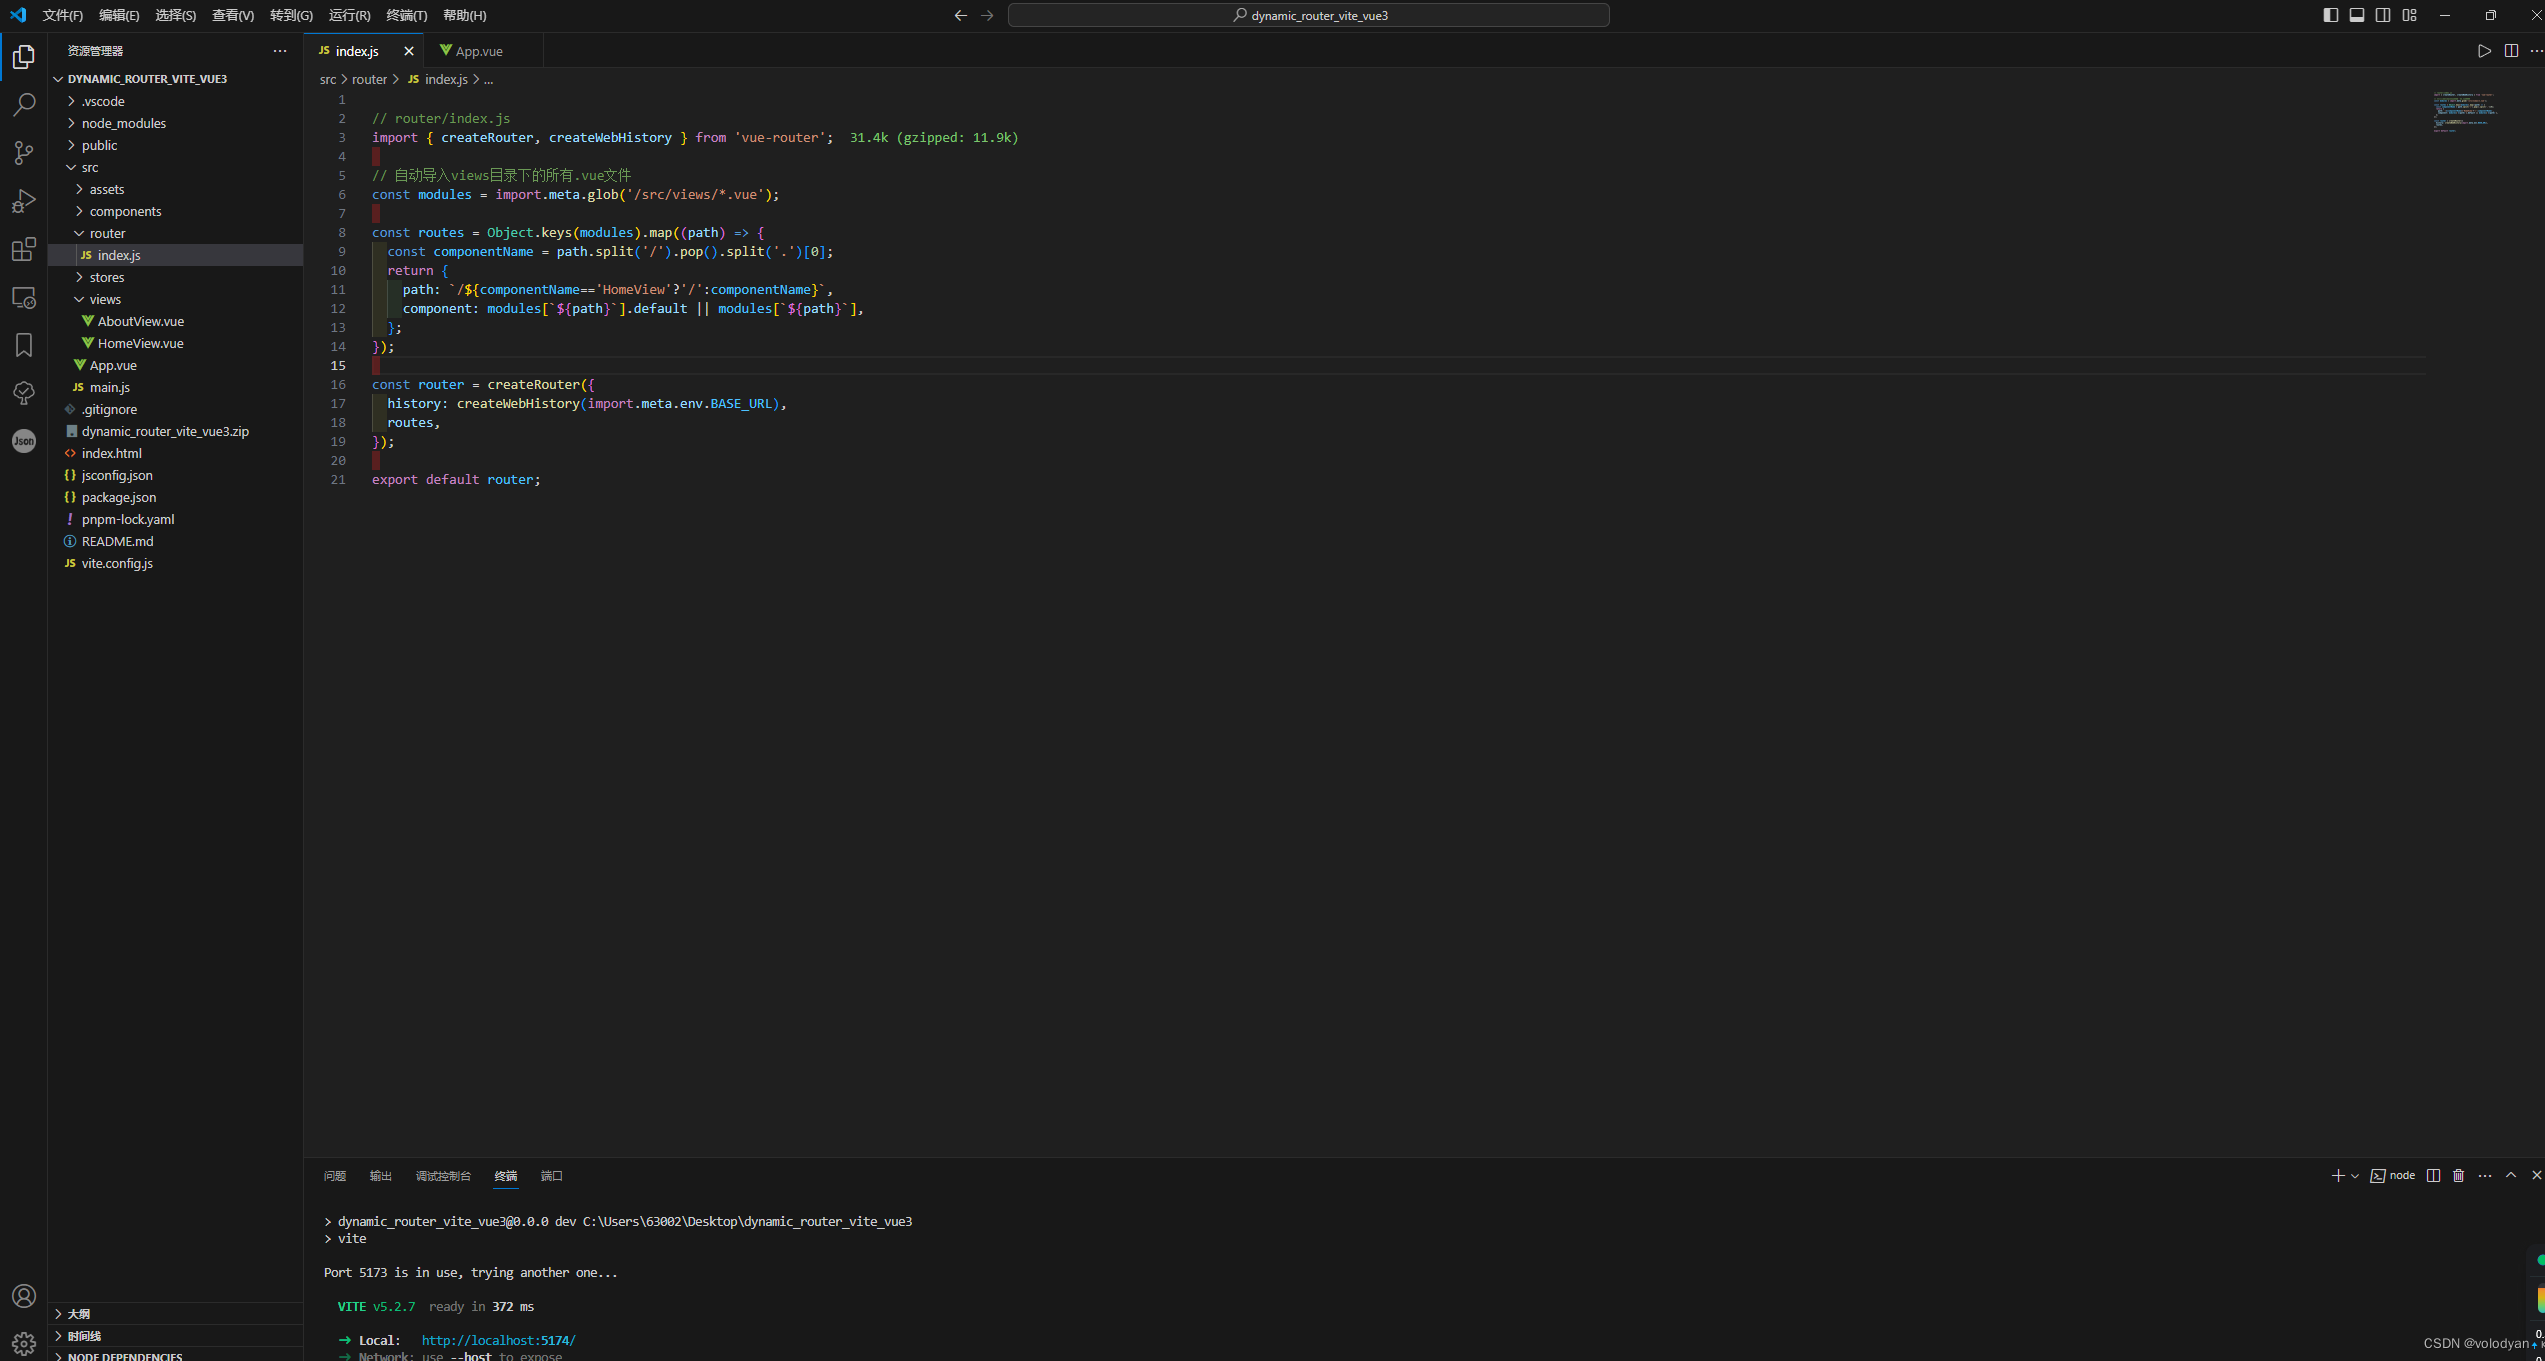Click the index.js file in explorer
Screen dimensions: 2545x1361
click(118, 254)
